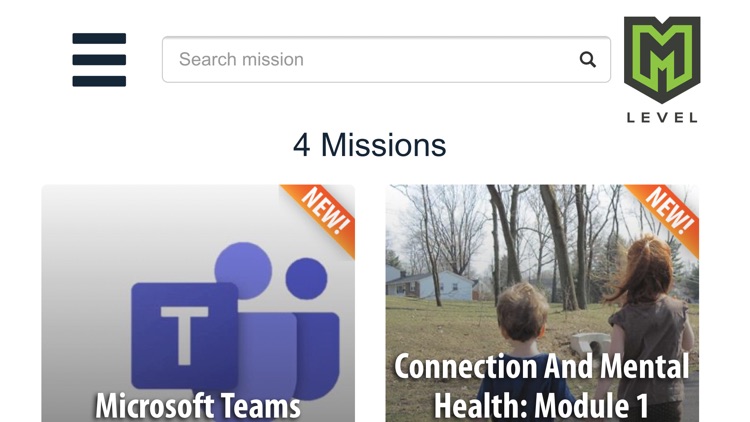This screenshot has height=422, width=750.
Task: Click the LEVEL text under the logo
Action: tap(662, 117)
